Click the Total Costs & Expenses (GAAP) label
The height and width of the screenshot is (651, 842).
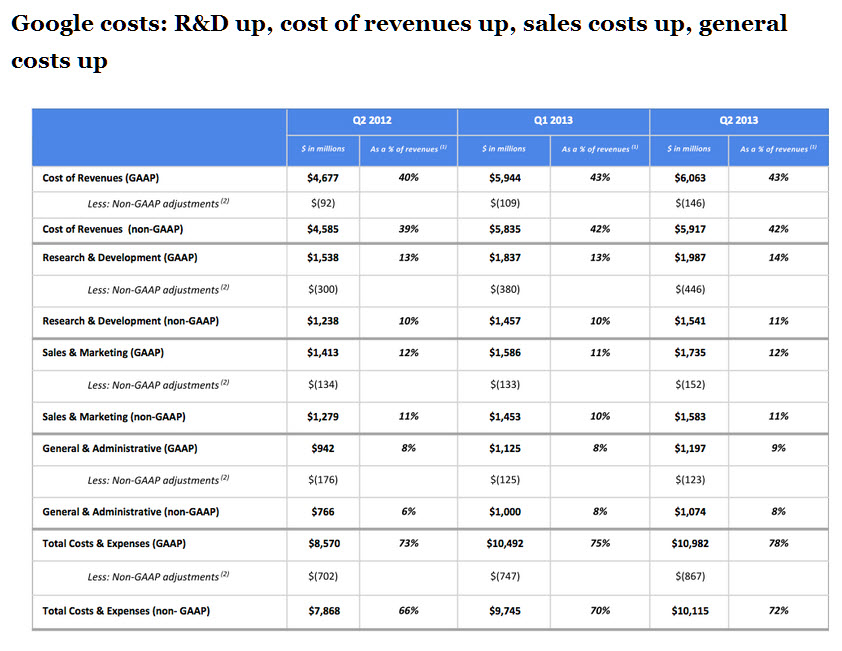pos(114,543)
